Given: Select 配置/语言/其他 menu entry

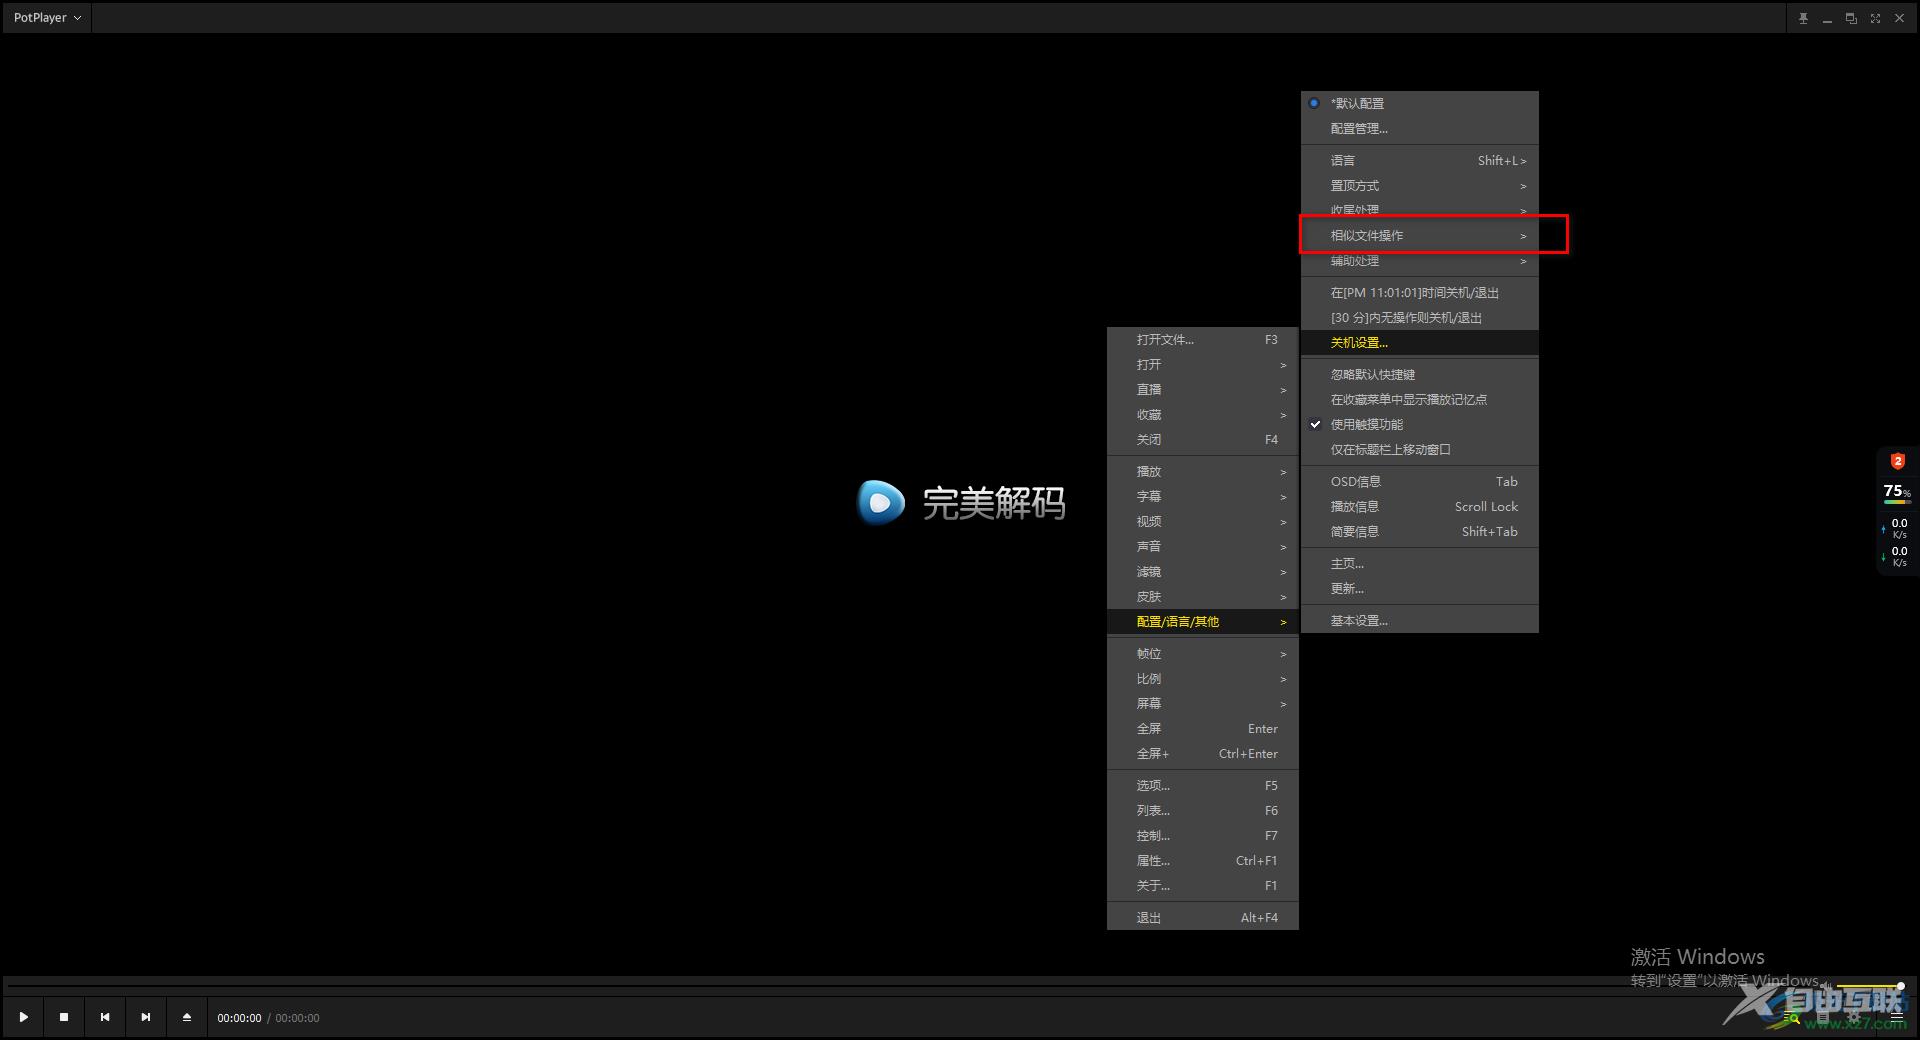Looking at the screenshot, I should coord(1202,621).
